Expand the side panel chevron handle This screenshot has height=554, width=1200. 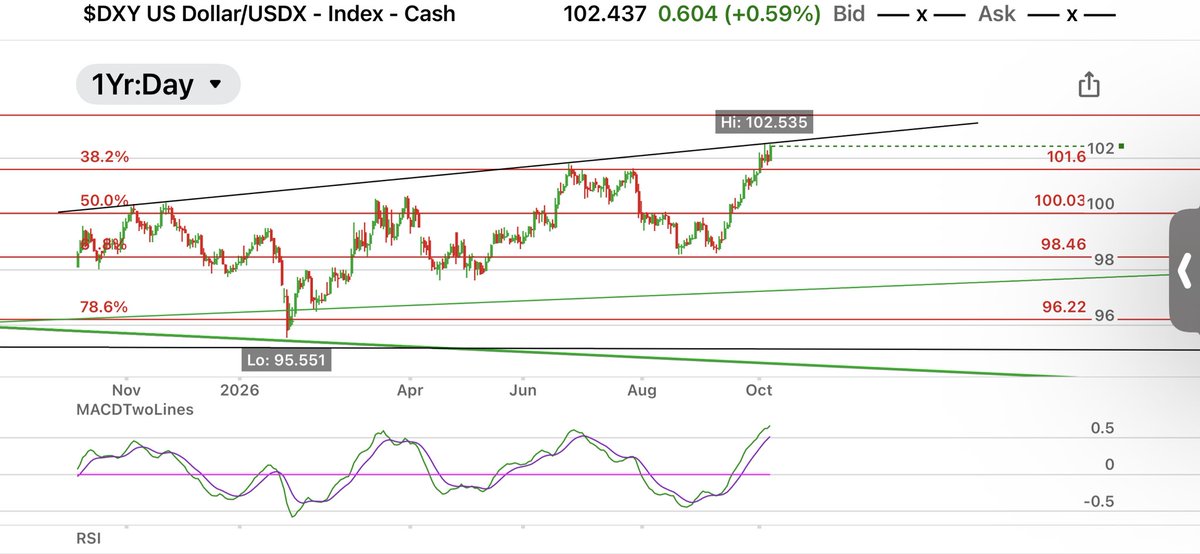click(x=1185, y=270)
